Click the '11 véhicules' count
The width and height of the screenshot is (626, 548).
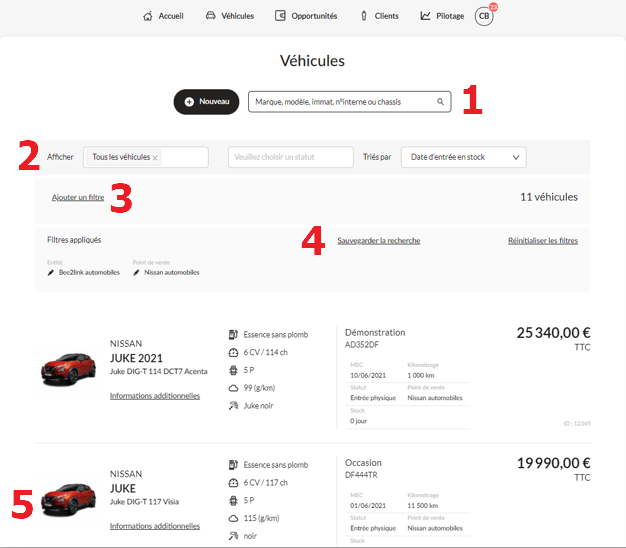(x=549, y=197)
